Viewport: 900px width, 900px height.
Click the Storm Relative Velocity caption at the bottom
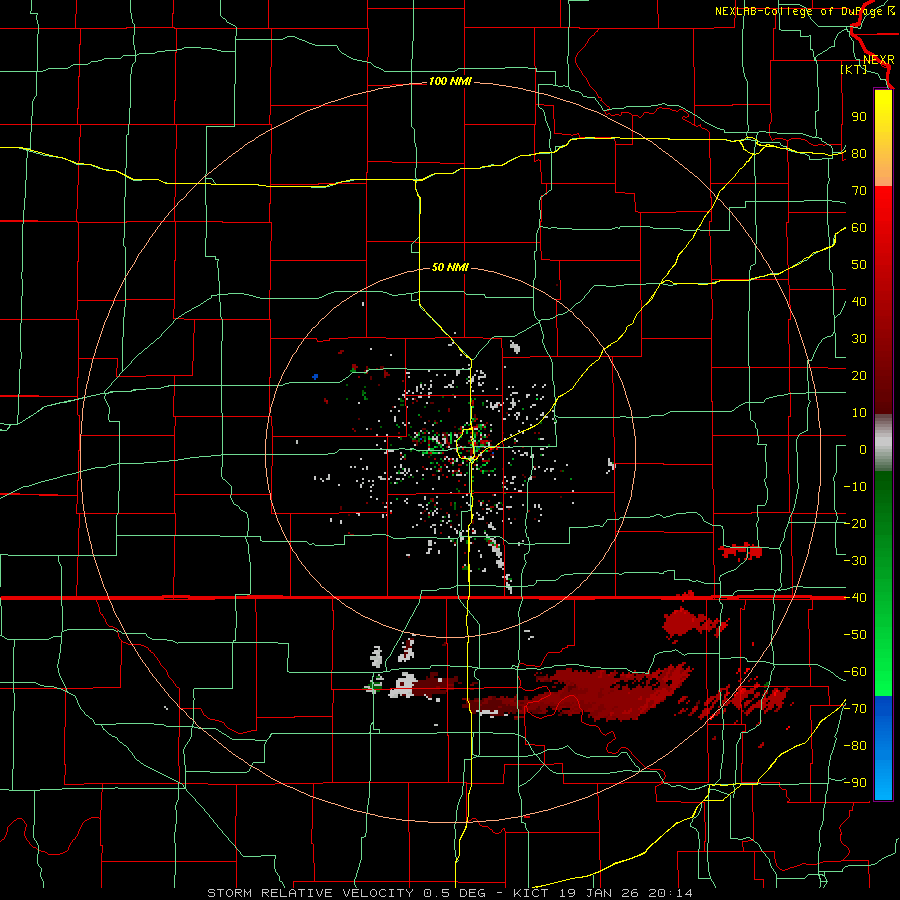tap(449, 893)
